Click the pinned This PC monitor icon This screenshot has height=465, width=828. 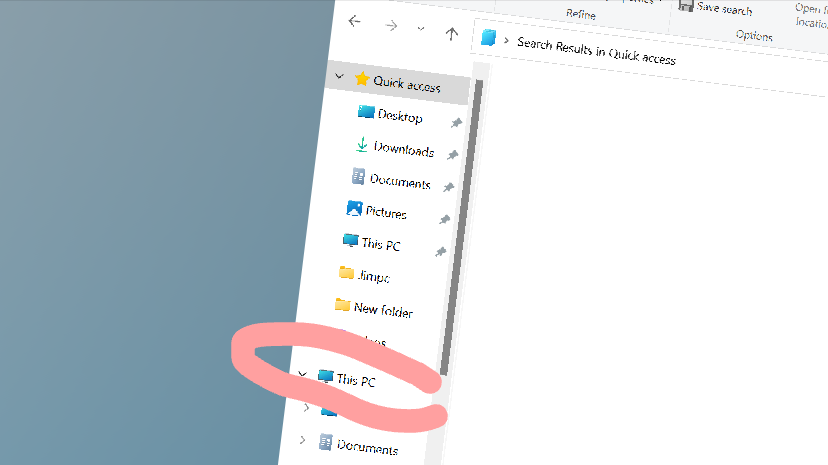[350, 240]
